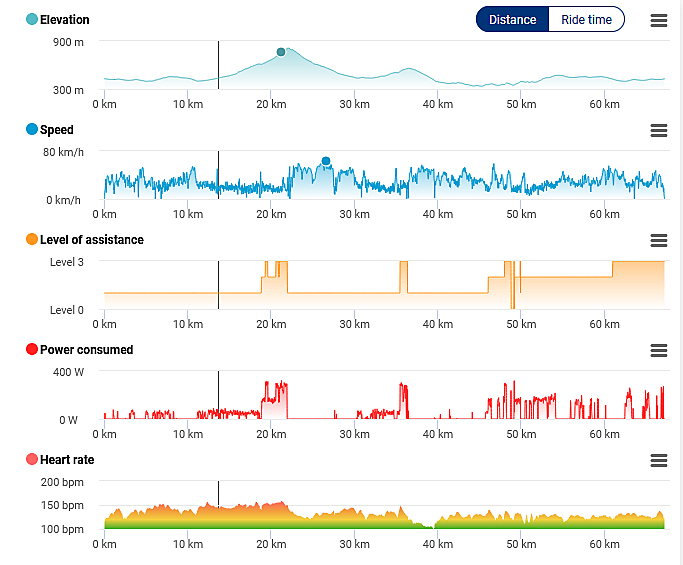
Task: Open the Elevation chart hamburger menu
Action: [x=658, y=21]
